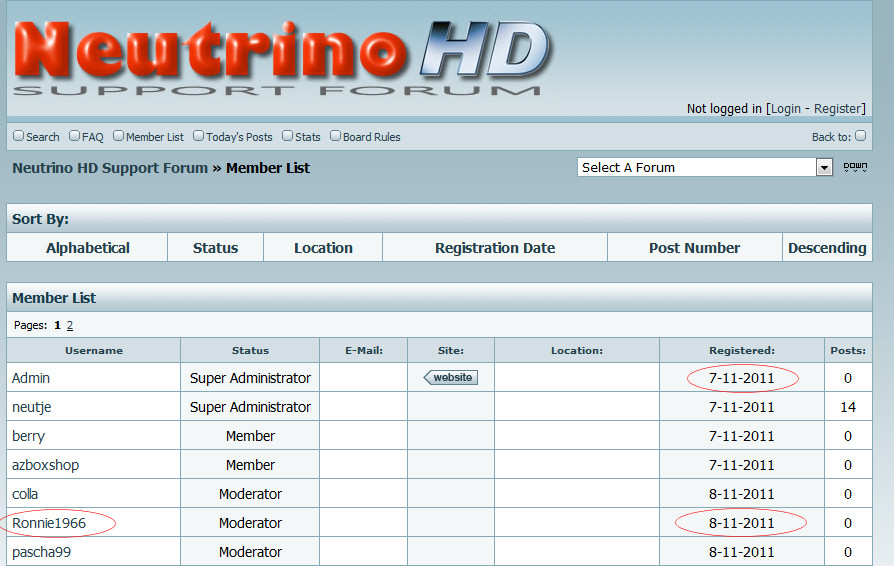Click the box icon beside Member List

click(118, 136)
